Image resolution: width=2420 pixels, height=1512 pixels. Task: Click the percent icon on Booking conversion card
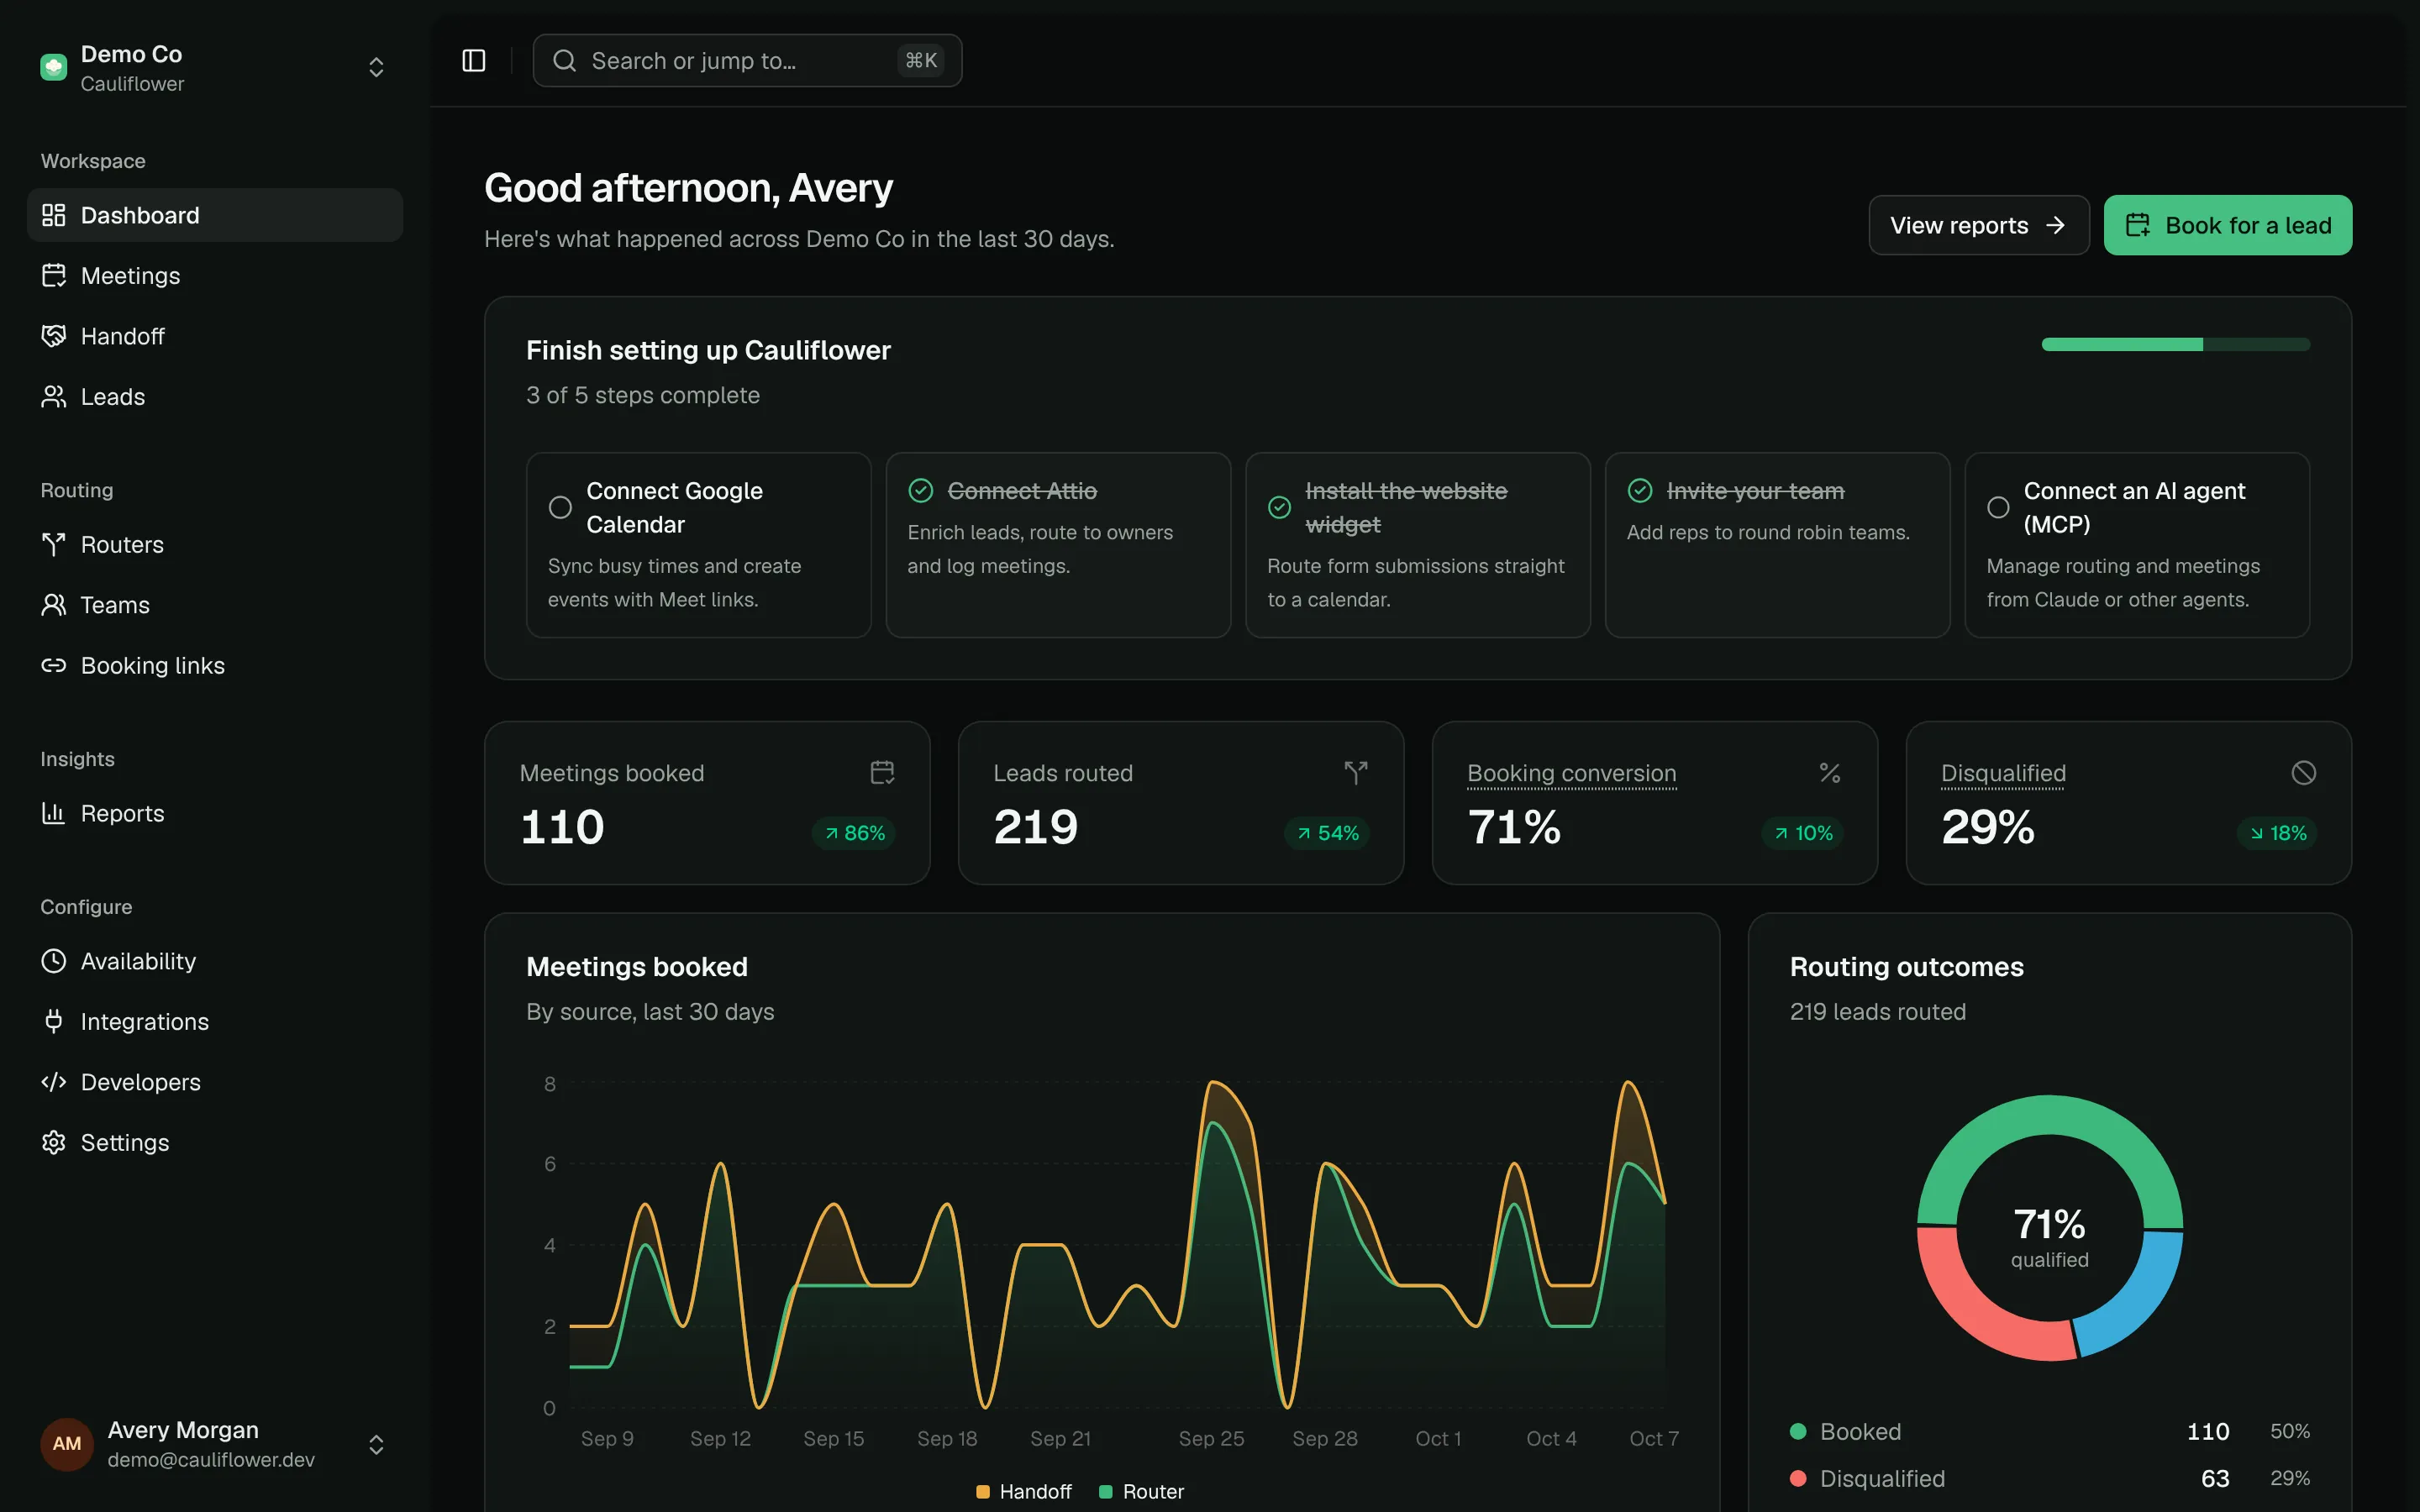click(x=1830, y=772)
